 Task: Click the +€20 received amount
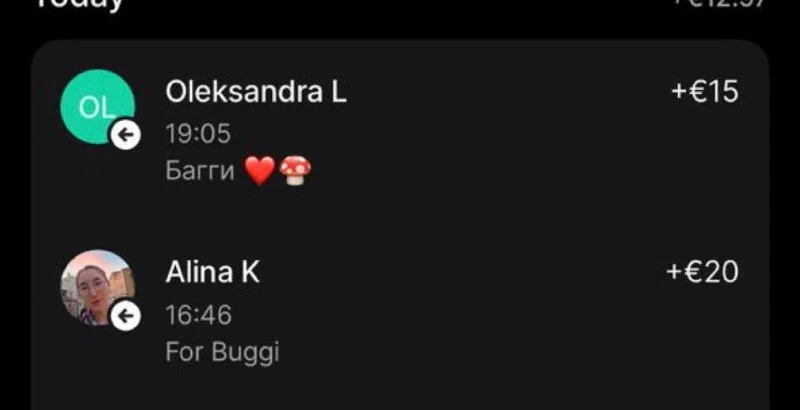tap(702, 272)
